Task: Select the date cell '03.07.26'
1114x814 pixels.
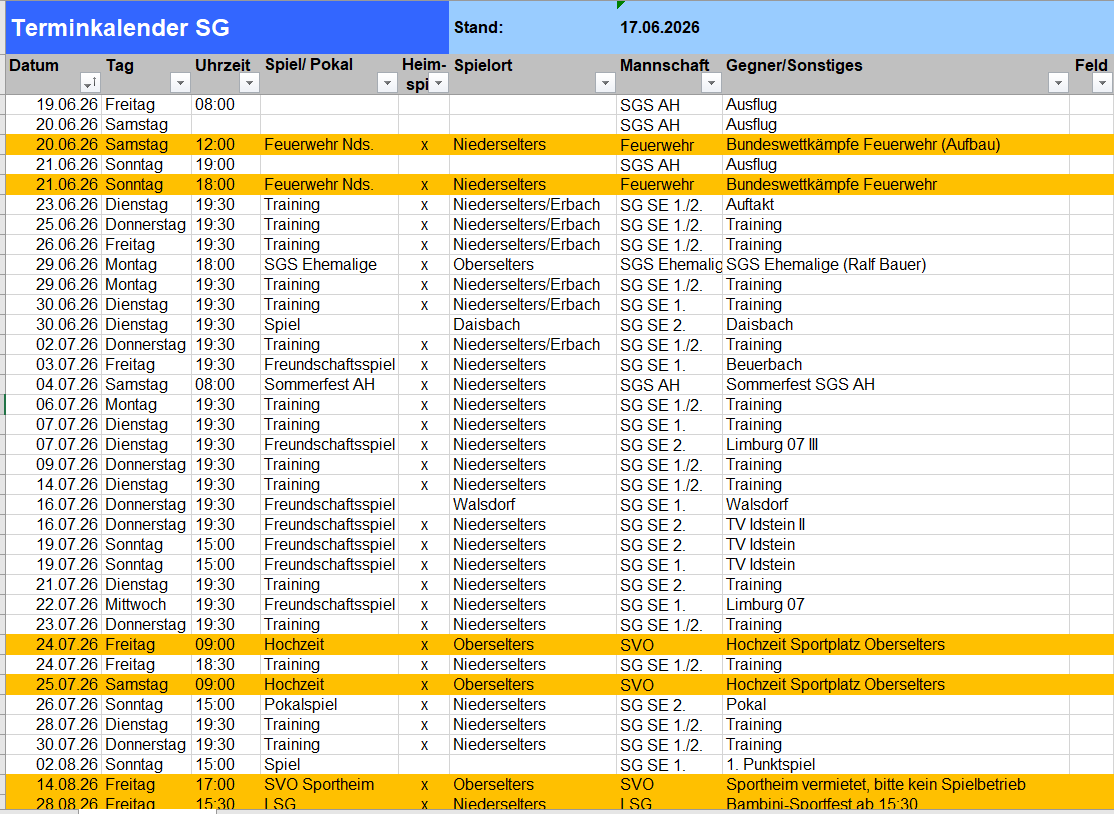Action: point(55,364)
